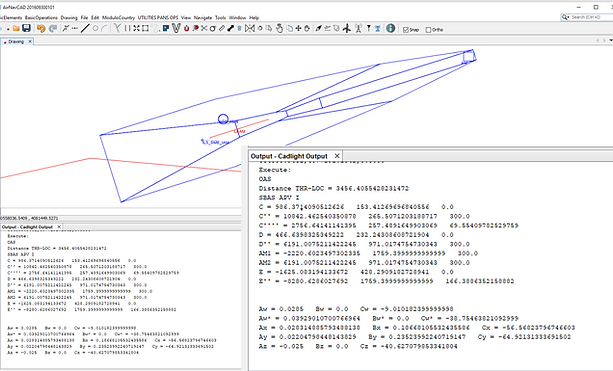The image size is (613, 371).
Task: Click coordinate readout in status bar
Action: (x=29, y=218)
